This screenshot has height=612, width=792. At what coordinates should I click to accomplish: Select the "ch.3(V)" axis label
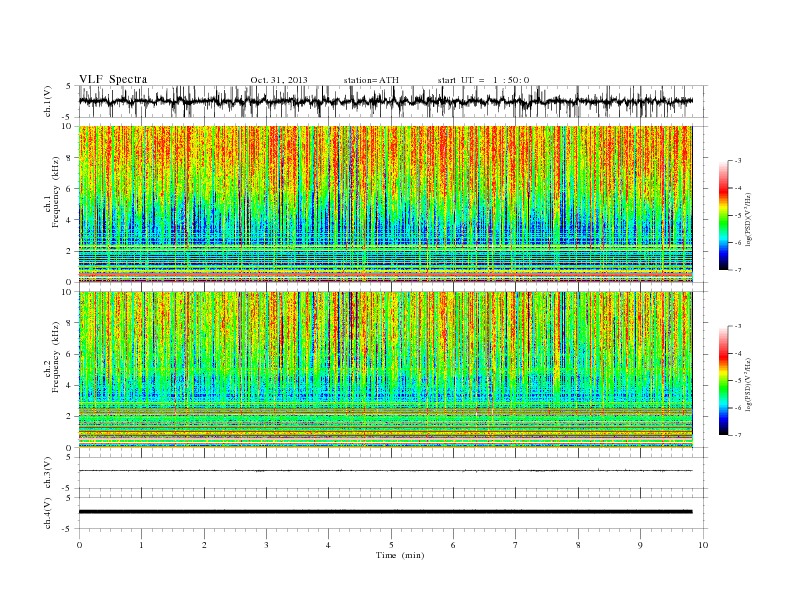48,473
